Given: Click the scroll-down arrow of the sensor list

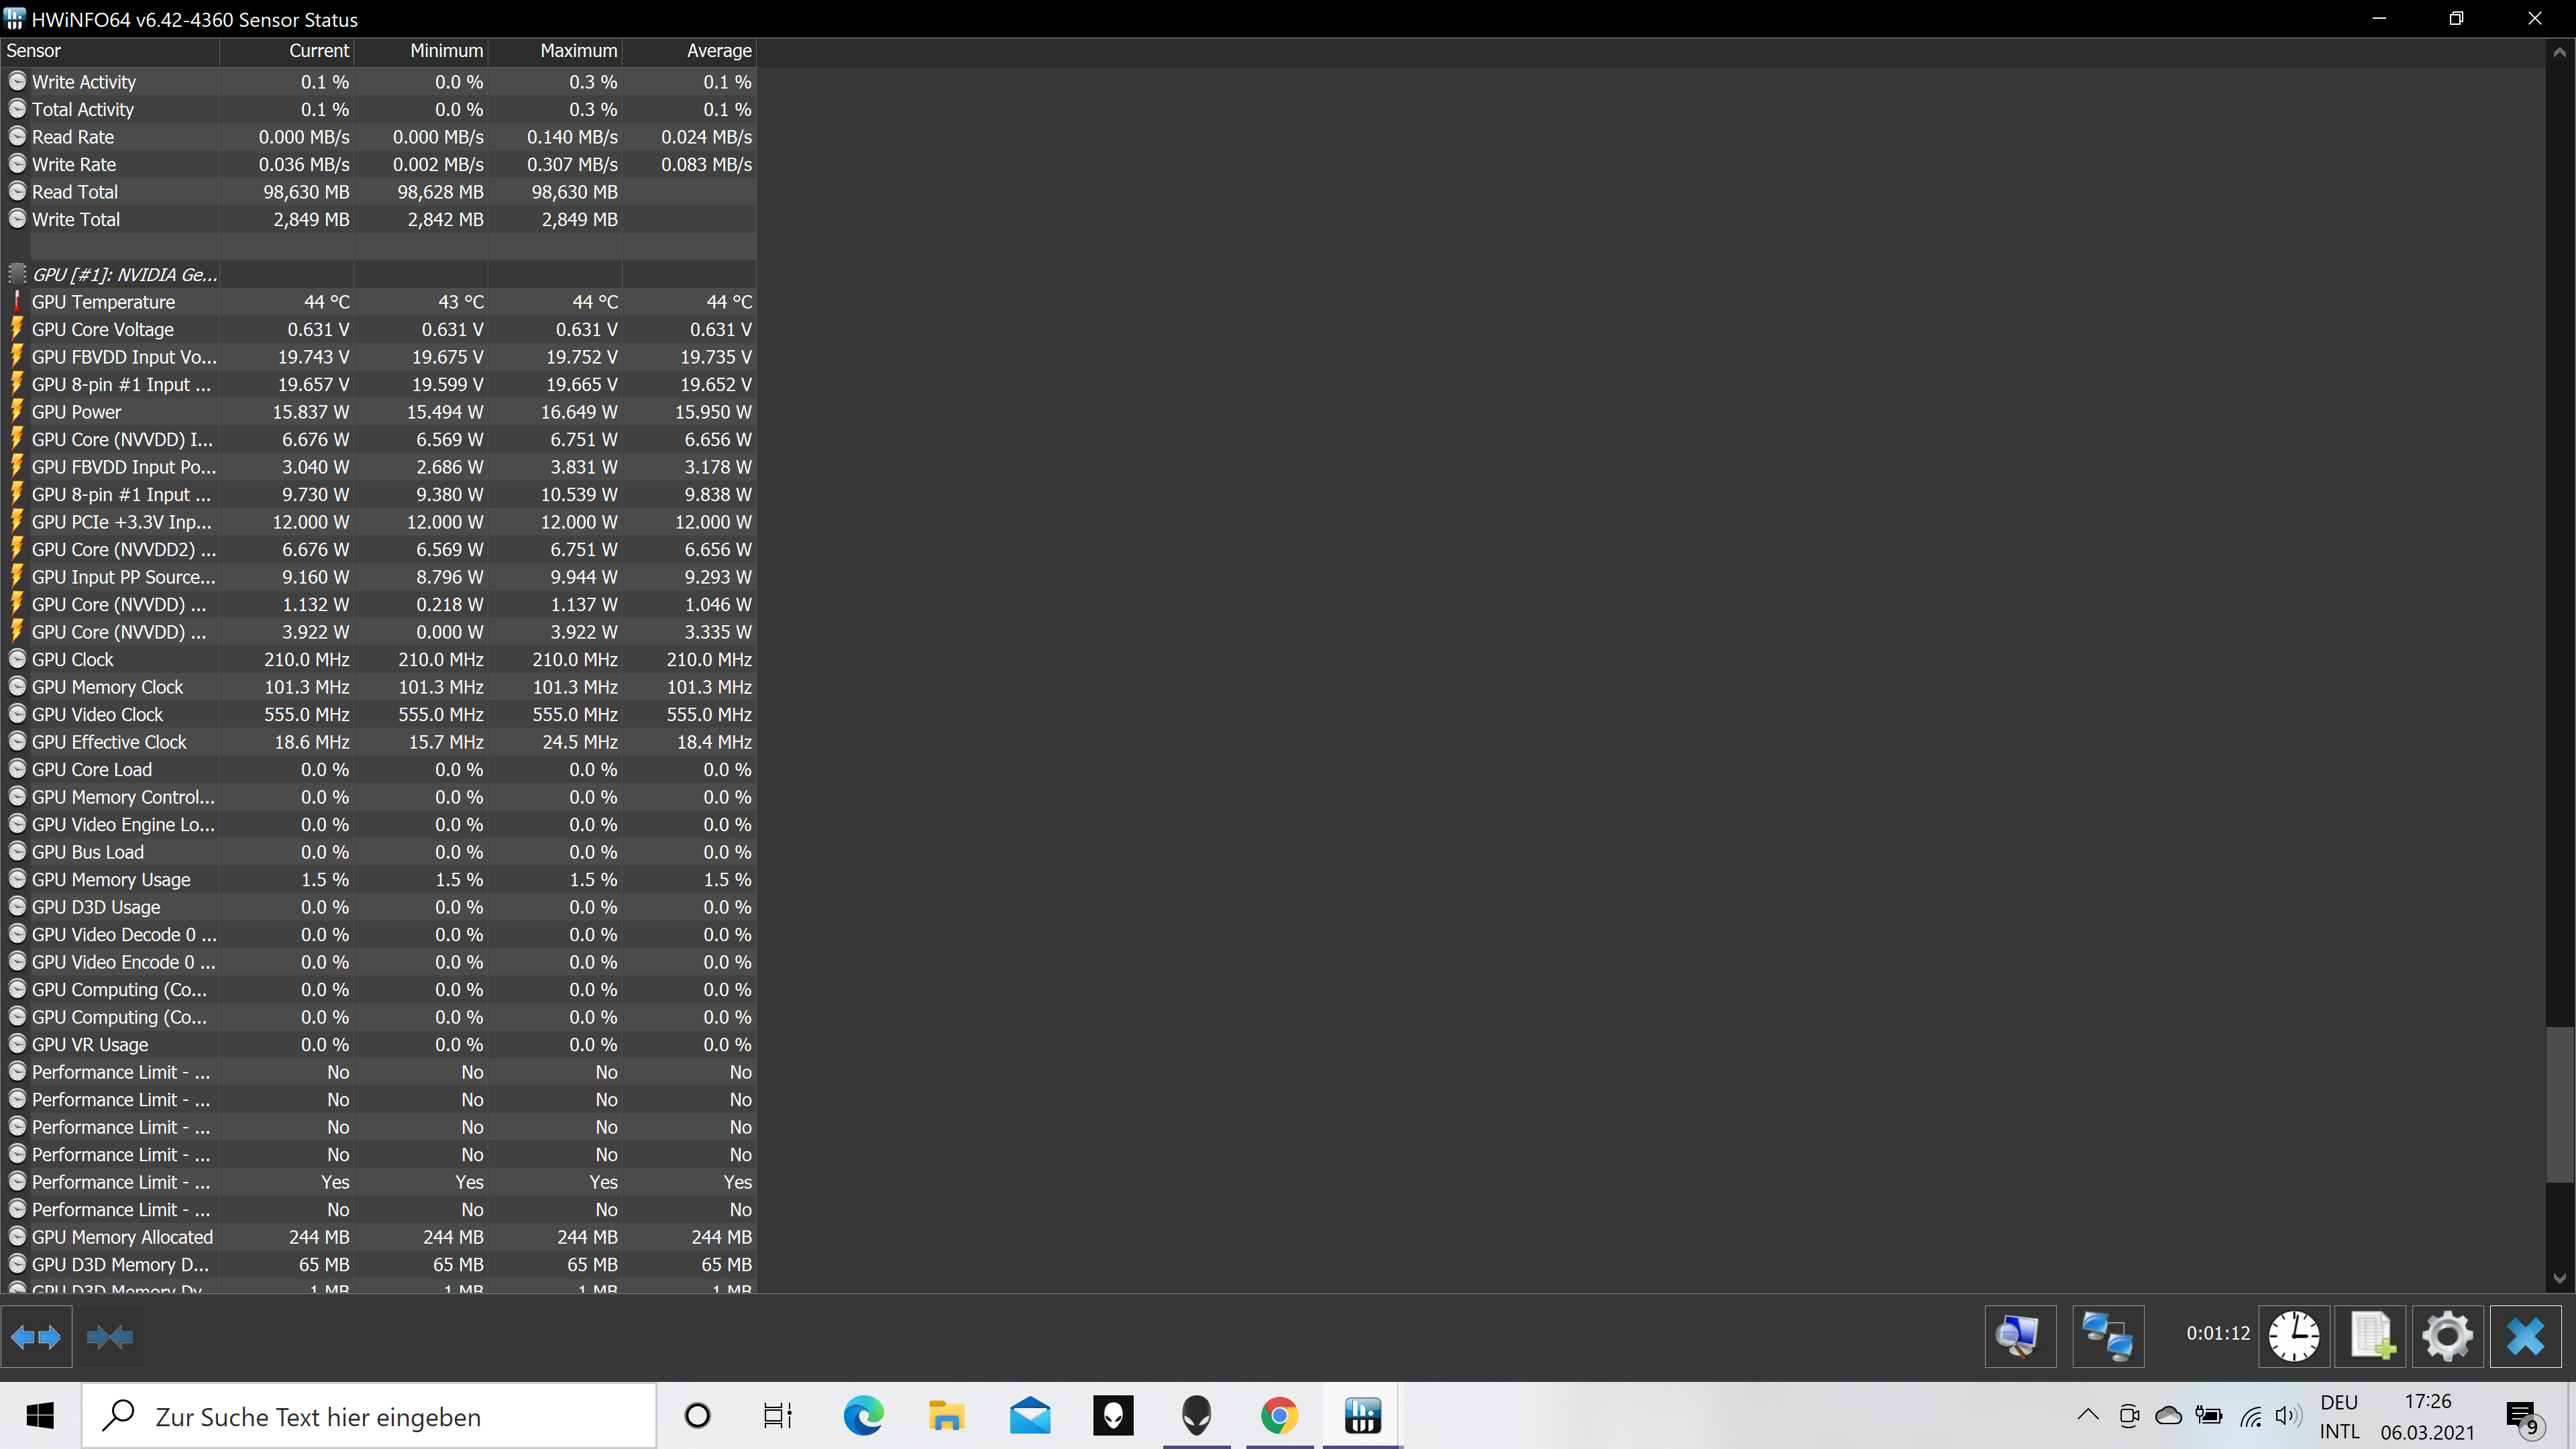Looking at the screenshot, I should (x=2559, y=1277).
